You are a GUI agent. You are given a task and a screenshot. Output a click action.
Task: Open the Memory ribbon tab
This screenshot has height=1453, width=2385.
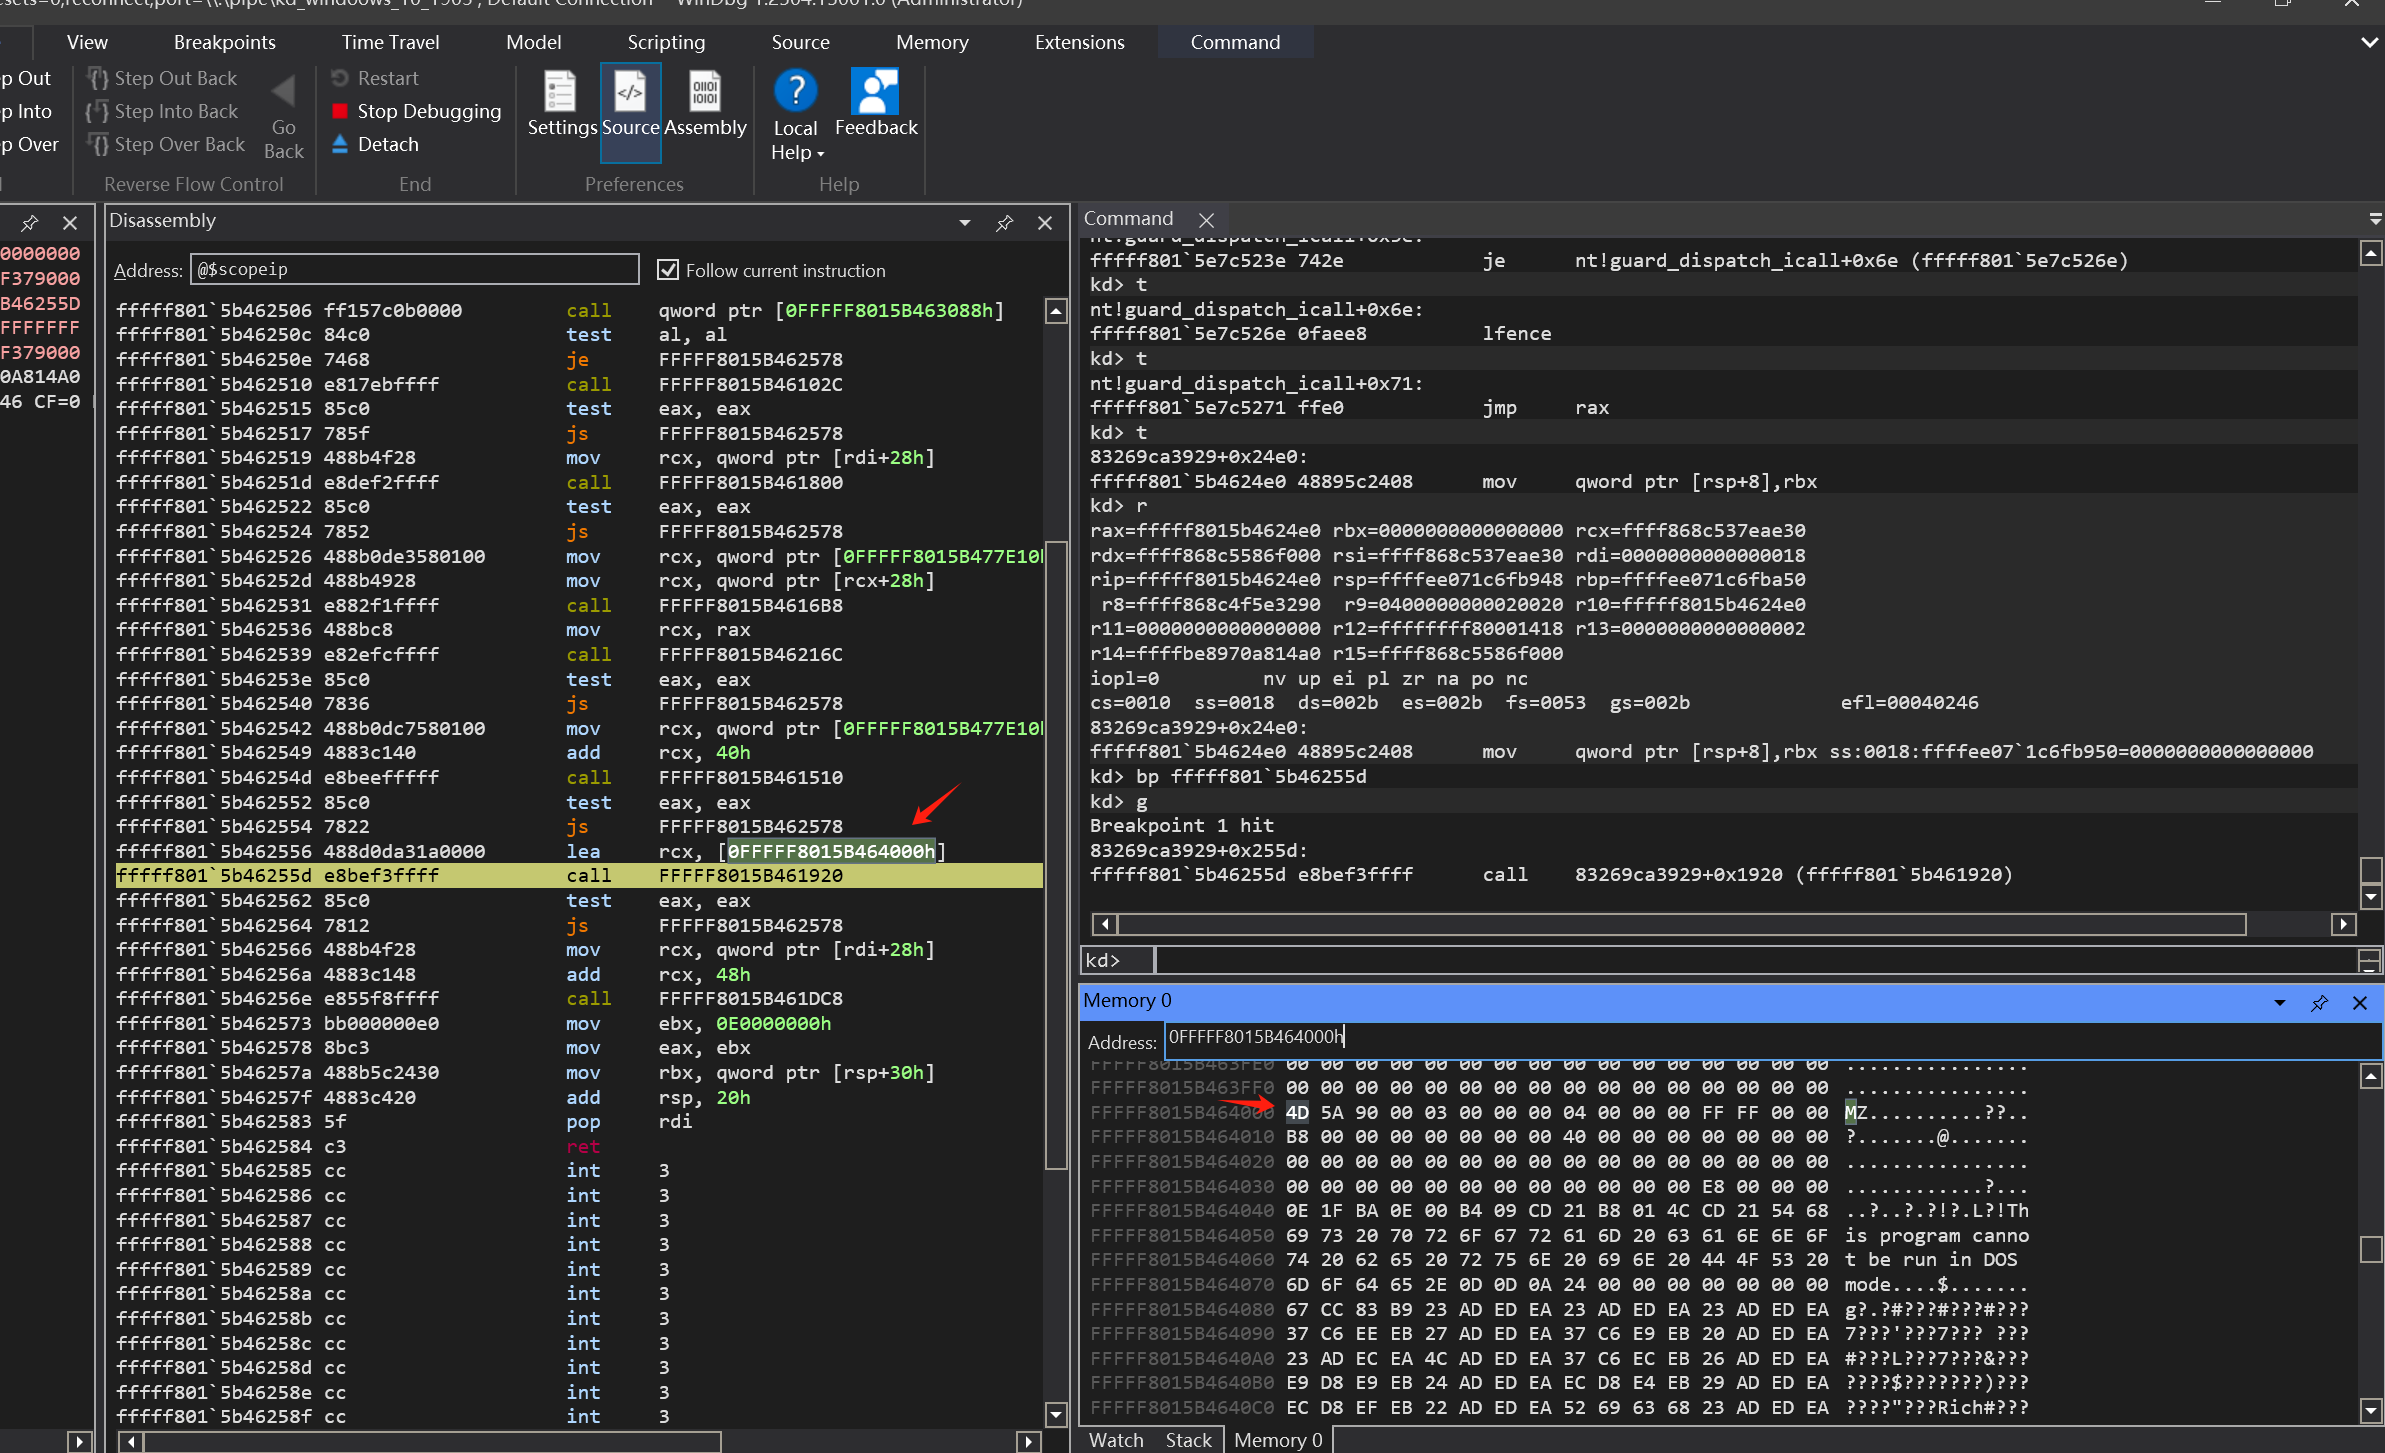point(932,42)
